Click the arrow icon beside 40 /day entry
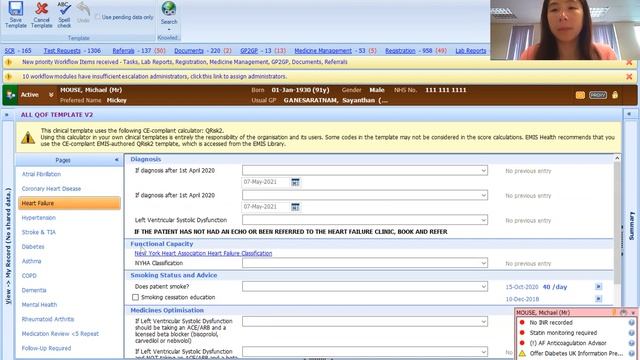Viewport: 640px width, 360px height. click(x=598, y=287)
